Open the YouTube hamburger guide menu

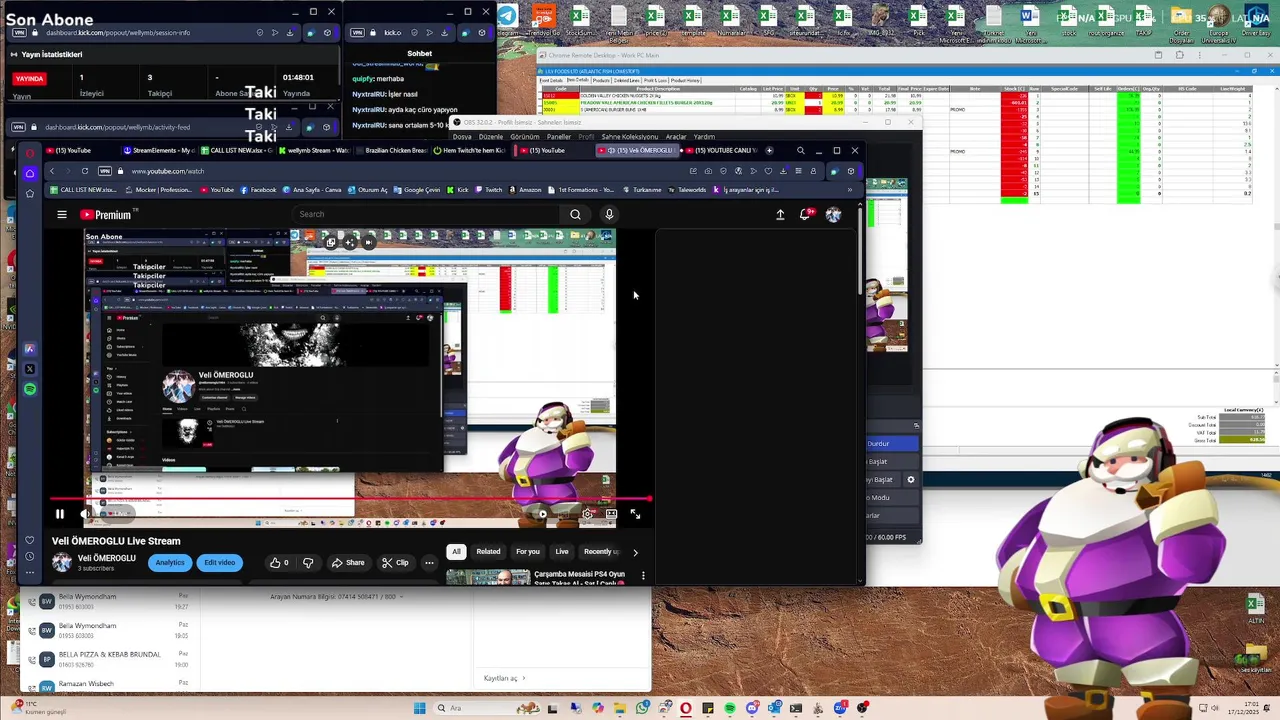click(x=62, y=214)
